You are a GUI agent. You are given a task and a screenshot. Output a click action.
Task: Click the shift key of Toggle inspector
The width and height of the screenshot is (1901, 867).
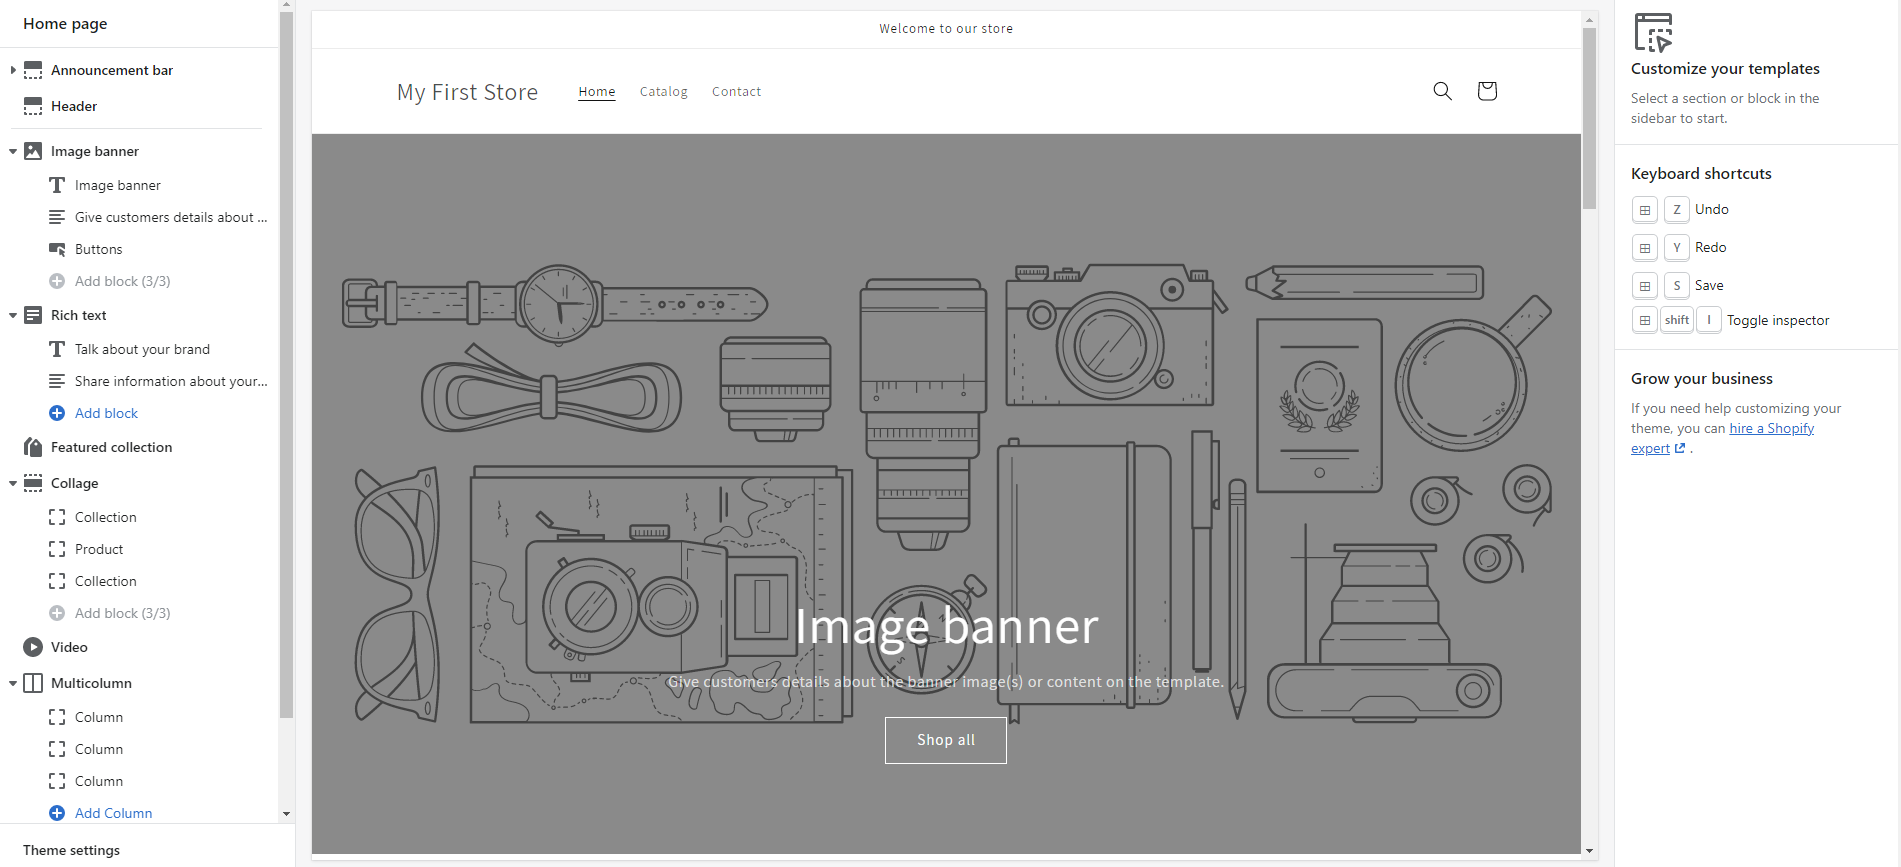click(x=1677, y=320)
